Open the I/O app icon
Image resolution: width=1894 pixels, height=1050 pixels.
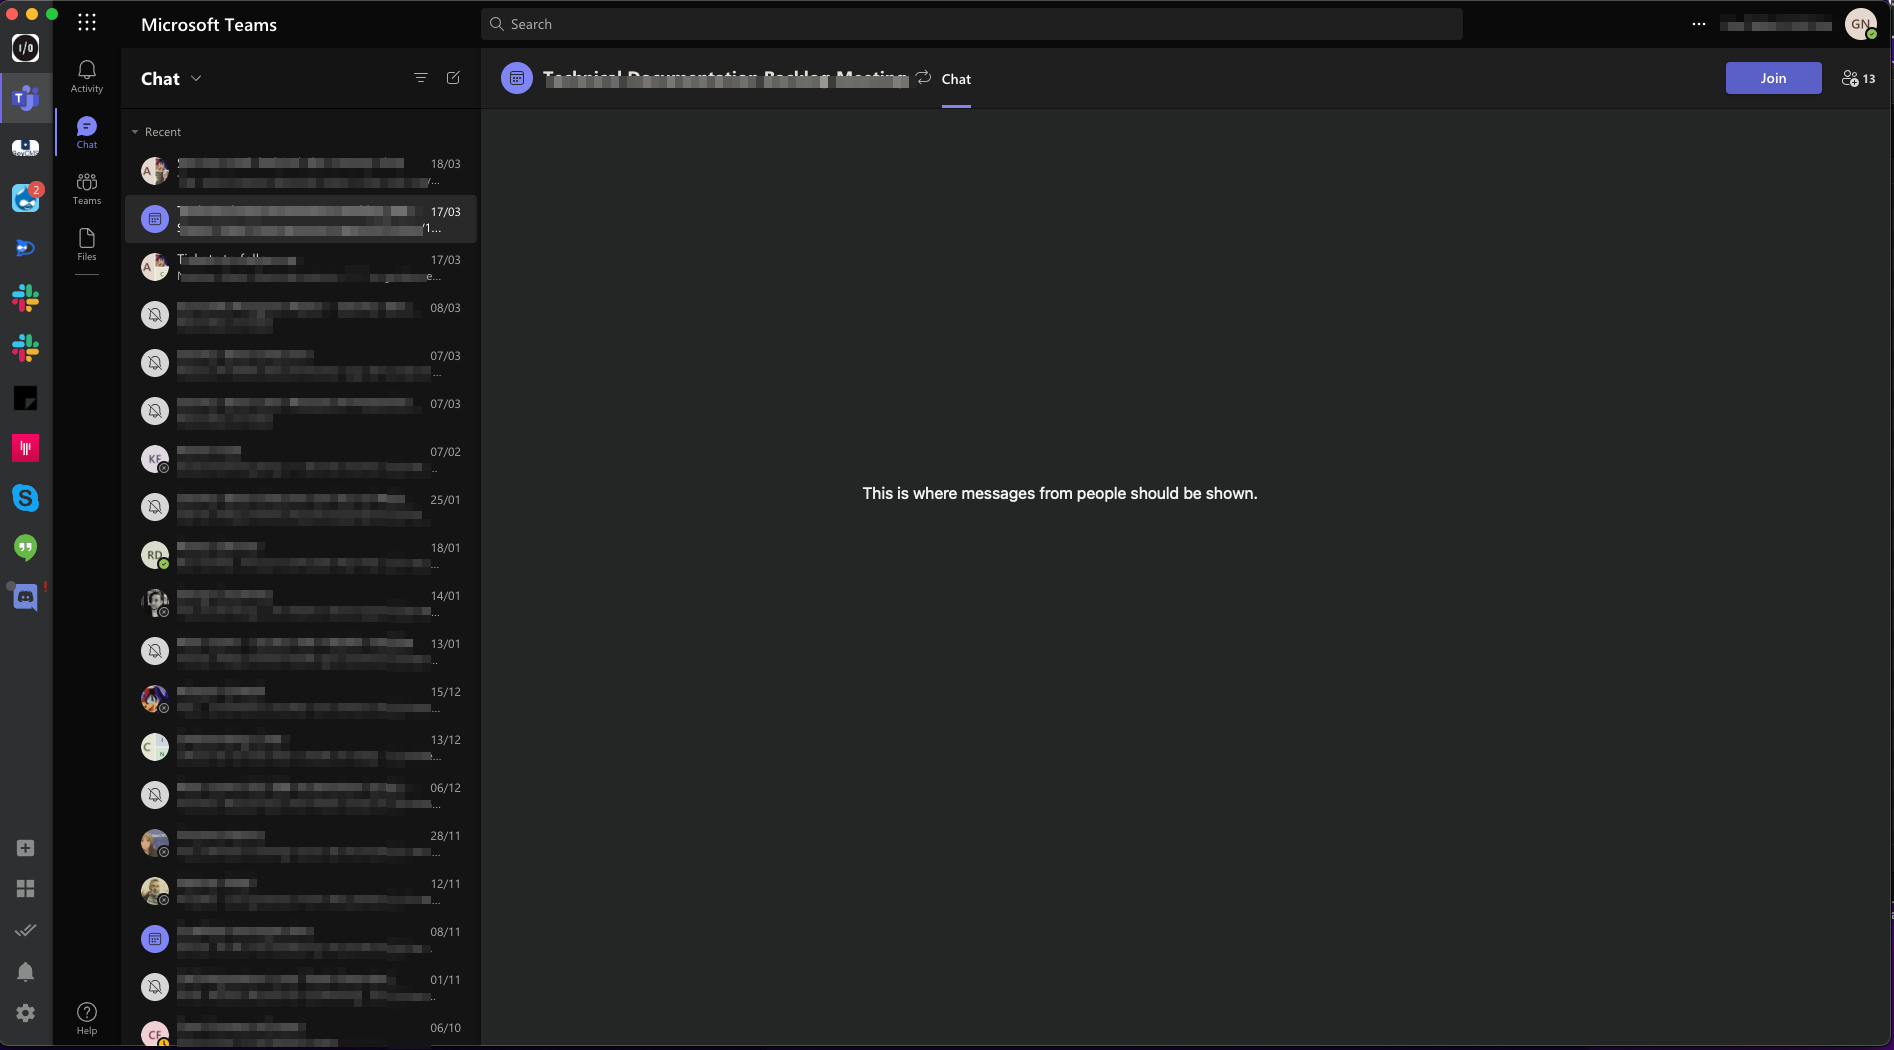tap(25, 48)
